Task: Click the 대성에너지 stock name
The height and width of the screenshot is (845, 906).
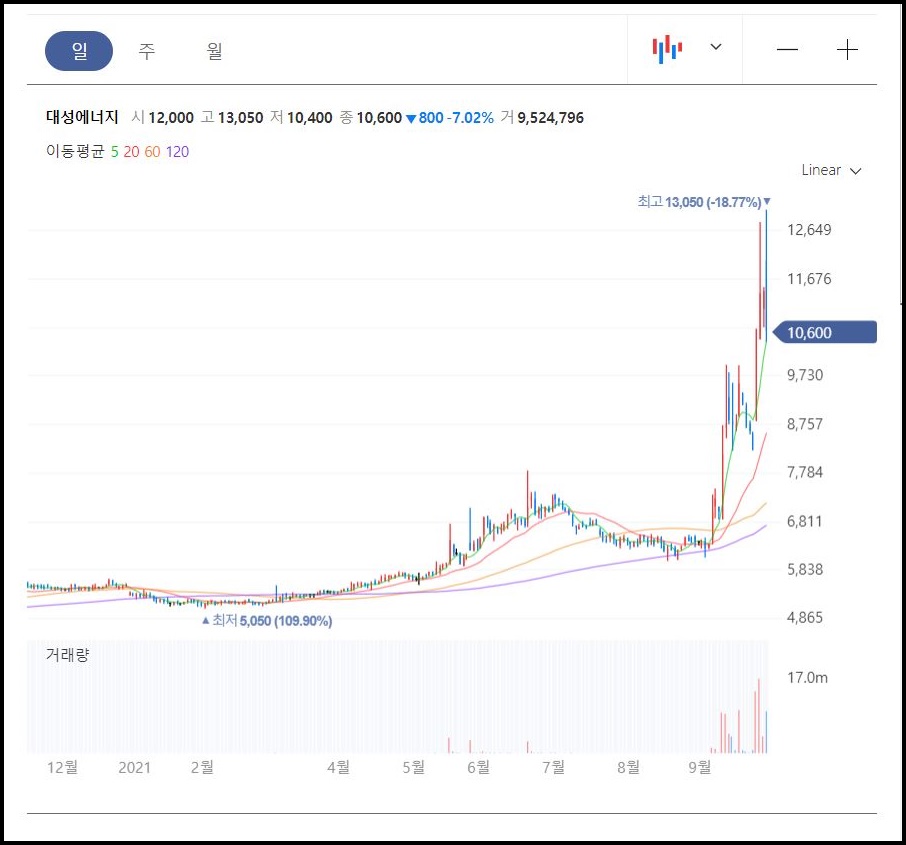Action: coord(82,117)
